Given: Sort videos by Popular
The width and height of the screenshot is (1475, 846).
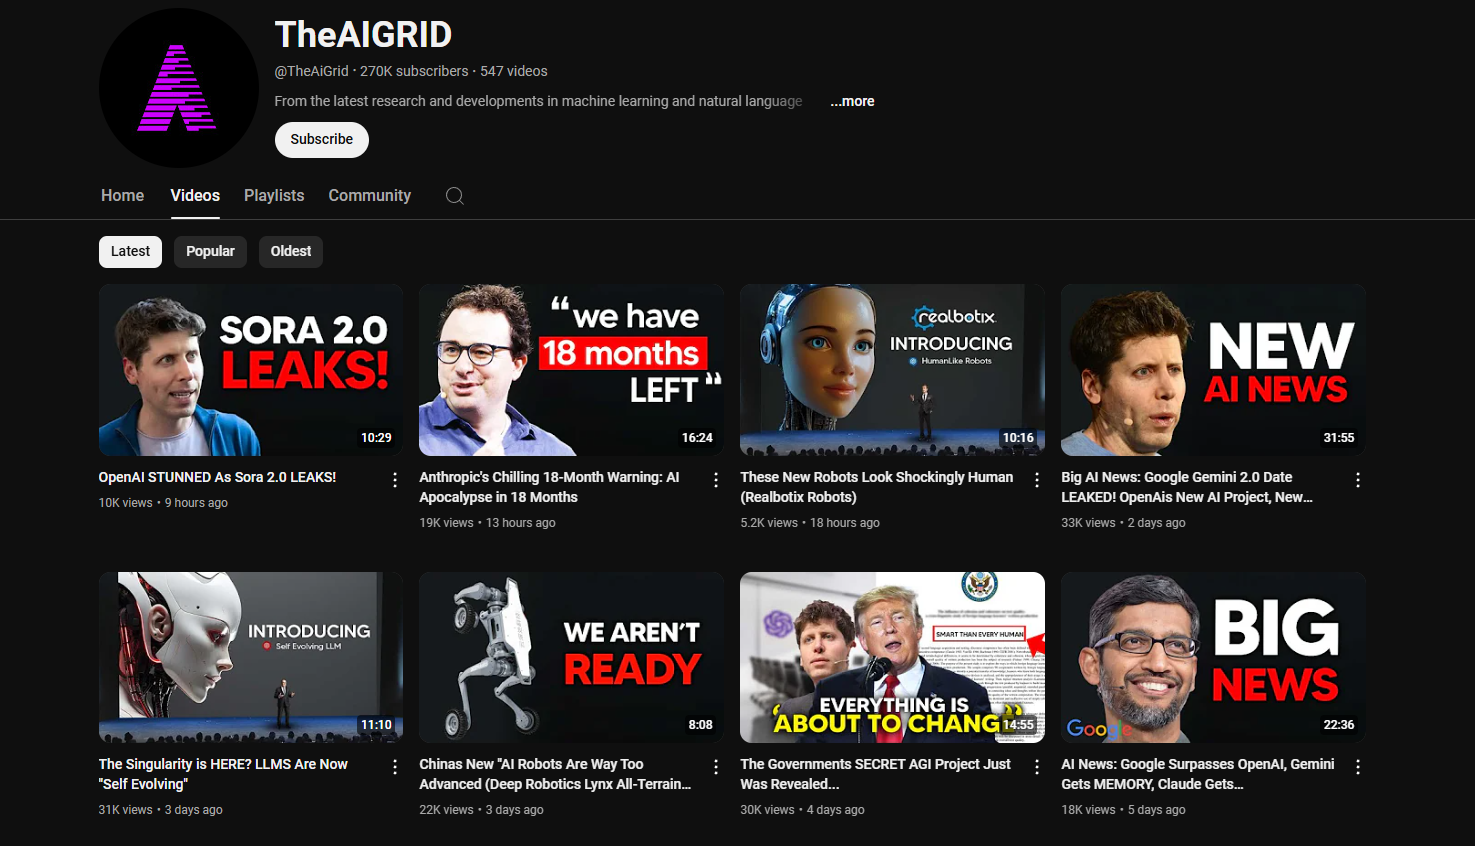Looking at the screenshot, I should point(210,251).
